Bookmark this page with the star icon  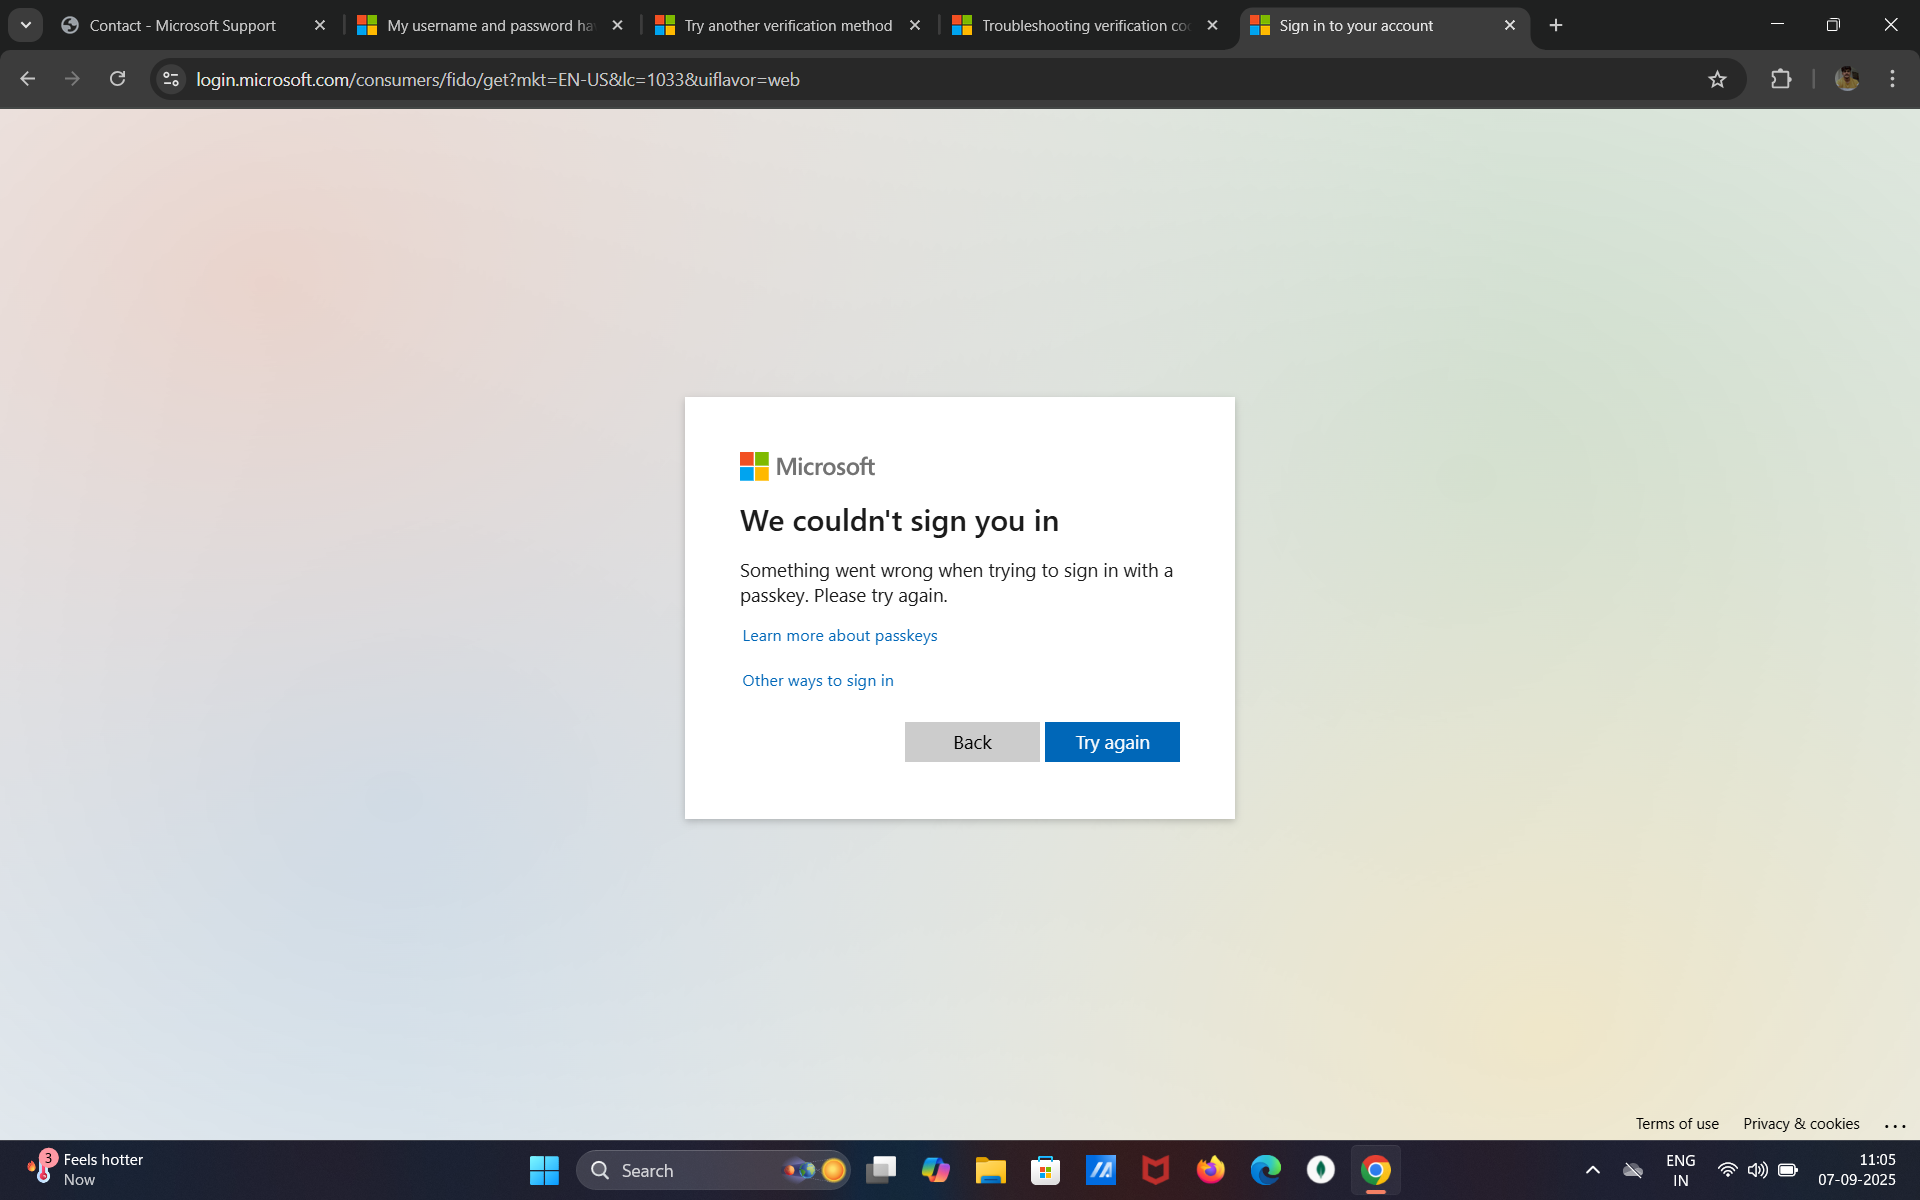(x=1717, y=79)
